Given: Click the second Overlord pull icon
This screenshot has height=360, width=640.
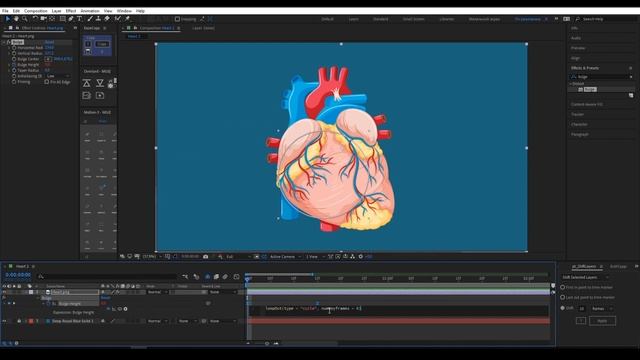Looking at the screenshot, I should click(x=100, y=84).
